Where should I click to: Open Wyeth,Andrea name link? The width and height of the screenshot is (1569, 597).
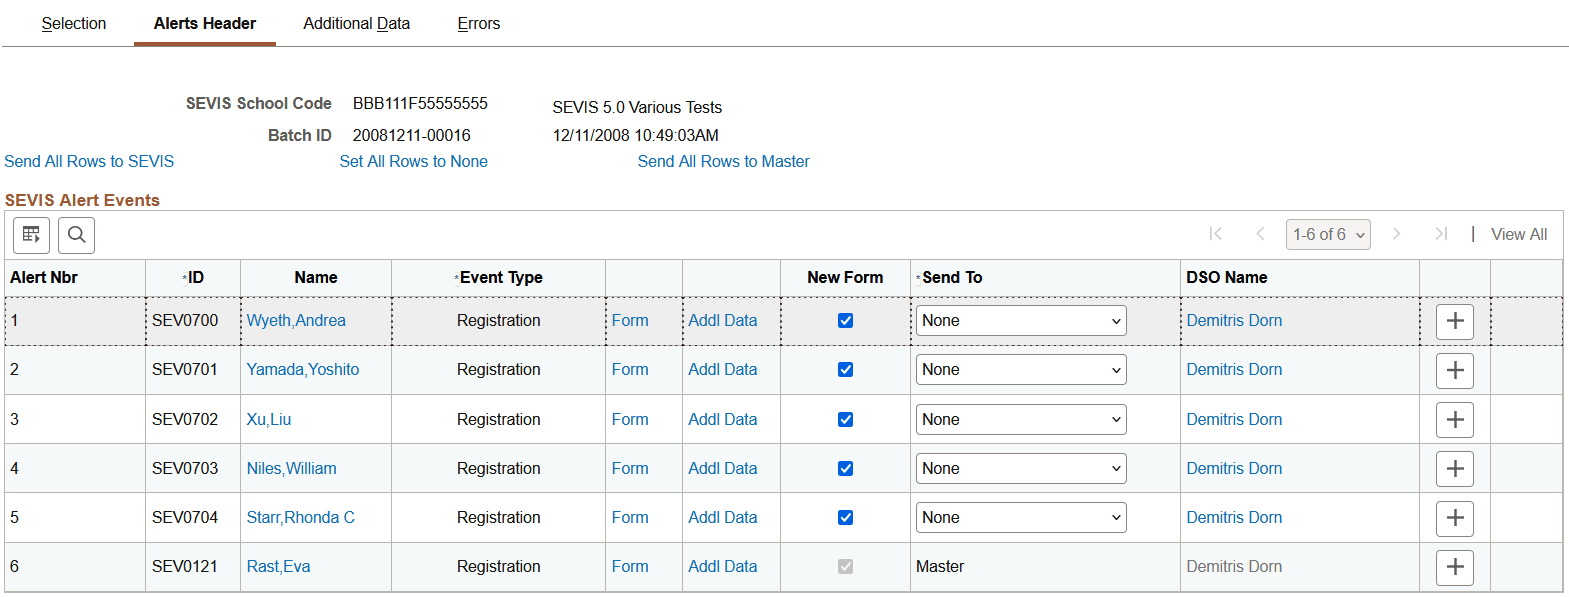[x=296, y=321]
